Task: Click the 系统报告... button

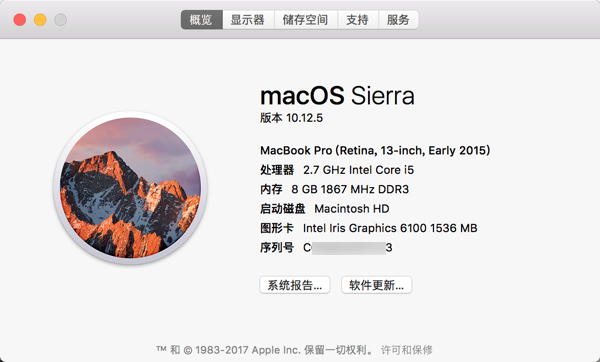Action: [295, 285]
